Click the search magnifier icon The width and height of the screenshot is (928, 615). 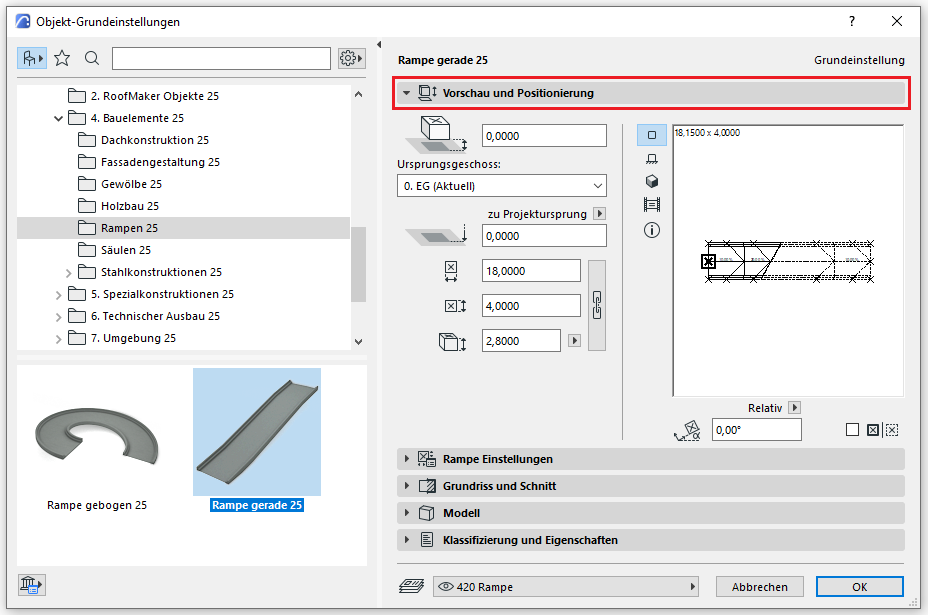point(92,58)
